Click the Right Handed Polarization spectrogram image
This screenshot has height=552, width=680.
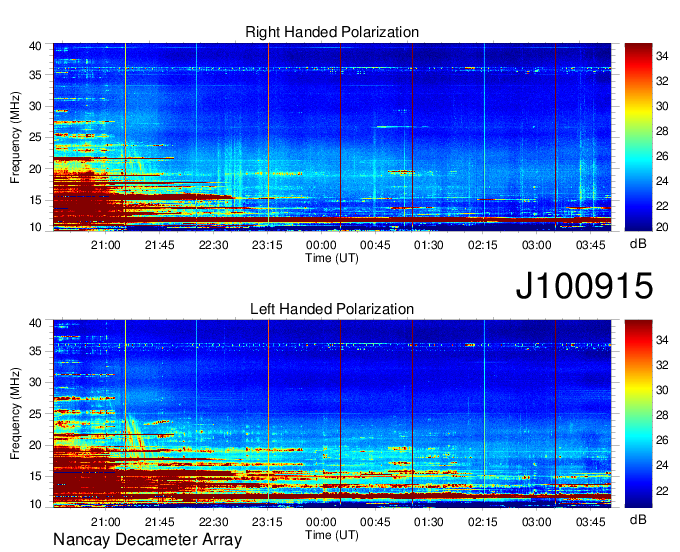pos(332,137)
